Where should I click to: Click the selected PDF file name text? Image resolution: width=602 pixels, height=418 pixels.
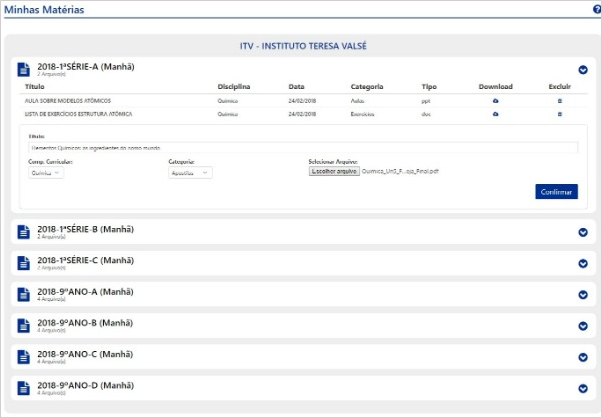click(x=400, y=172)
